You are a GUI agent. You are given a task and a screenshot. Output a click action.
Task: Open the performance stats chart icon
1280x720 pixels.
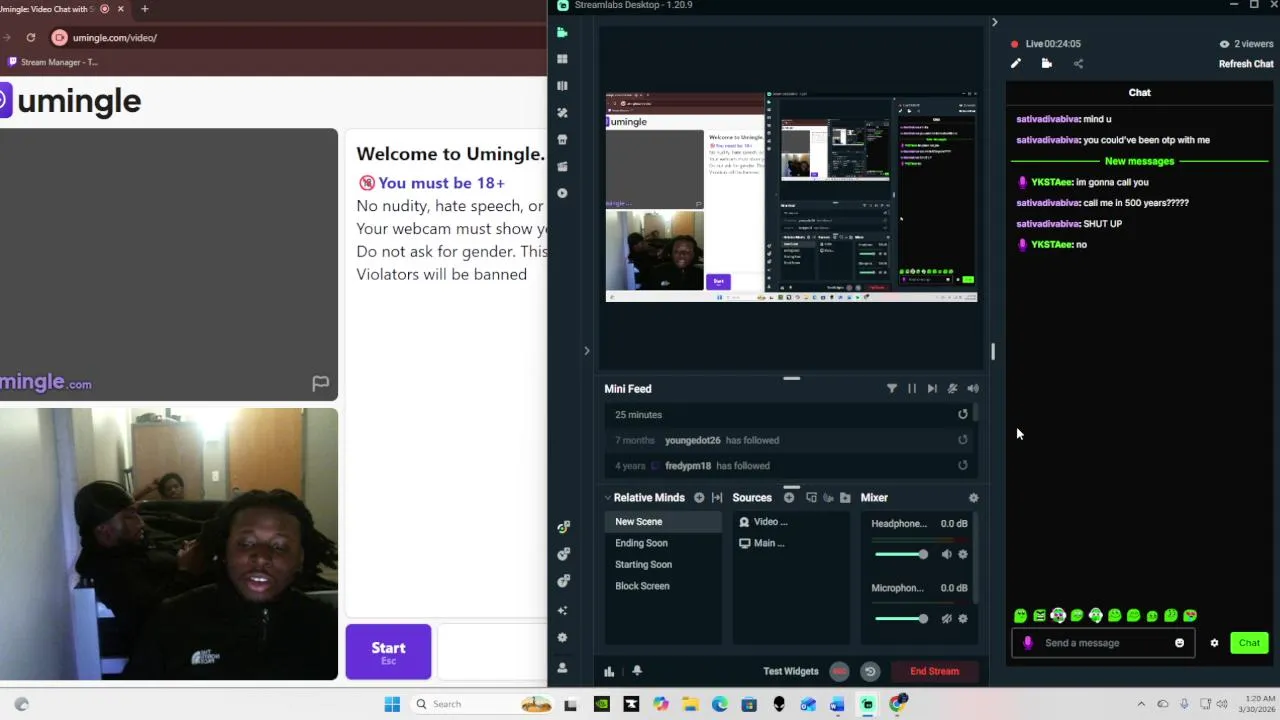609,671
